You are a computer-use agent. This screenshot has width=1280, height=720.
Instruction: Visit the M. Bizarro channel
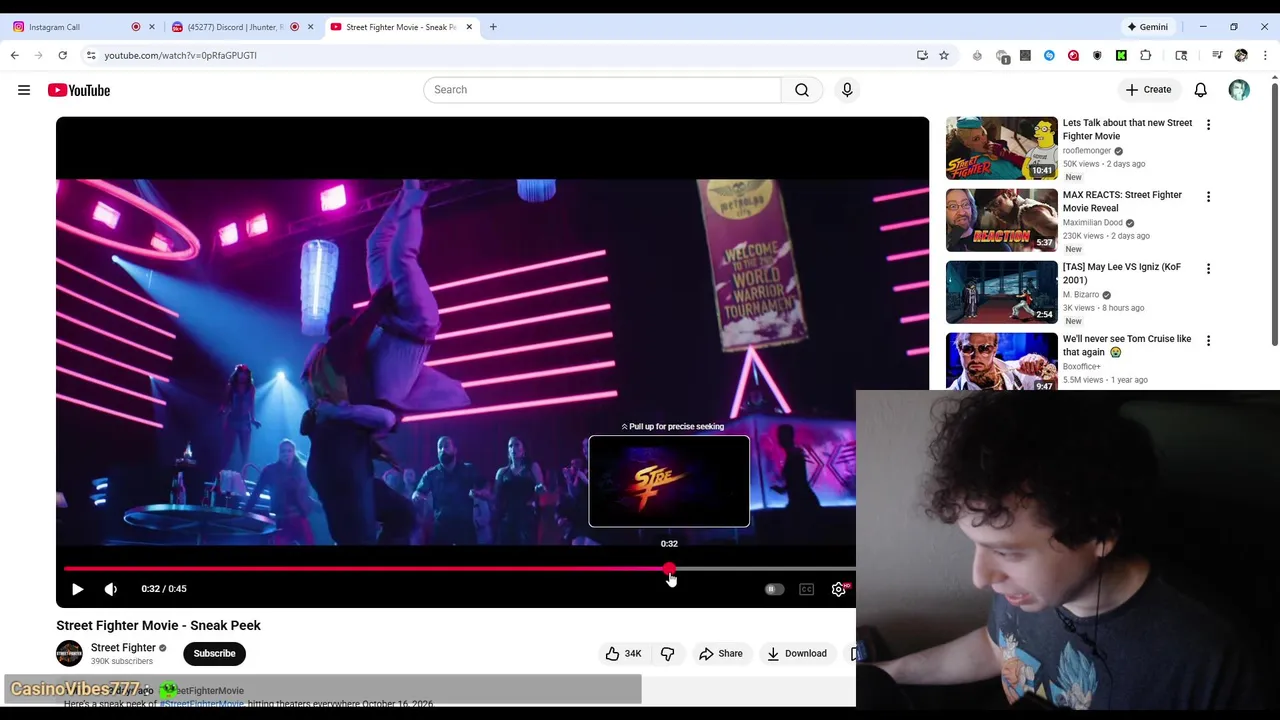1081,295
